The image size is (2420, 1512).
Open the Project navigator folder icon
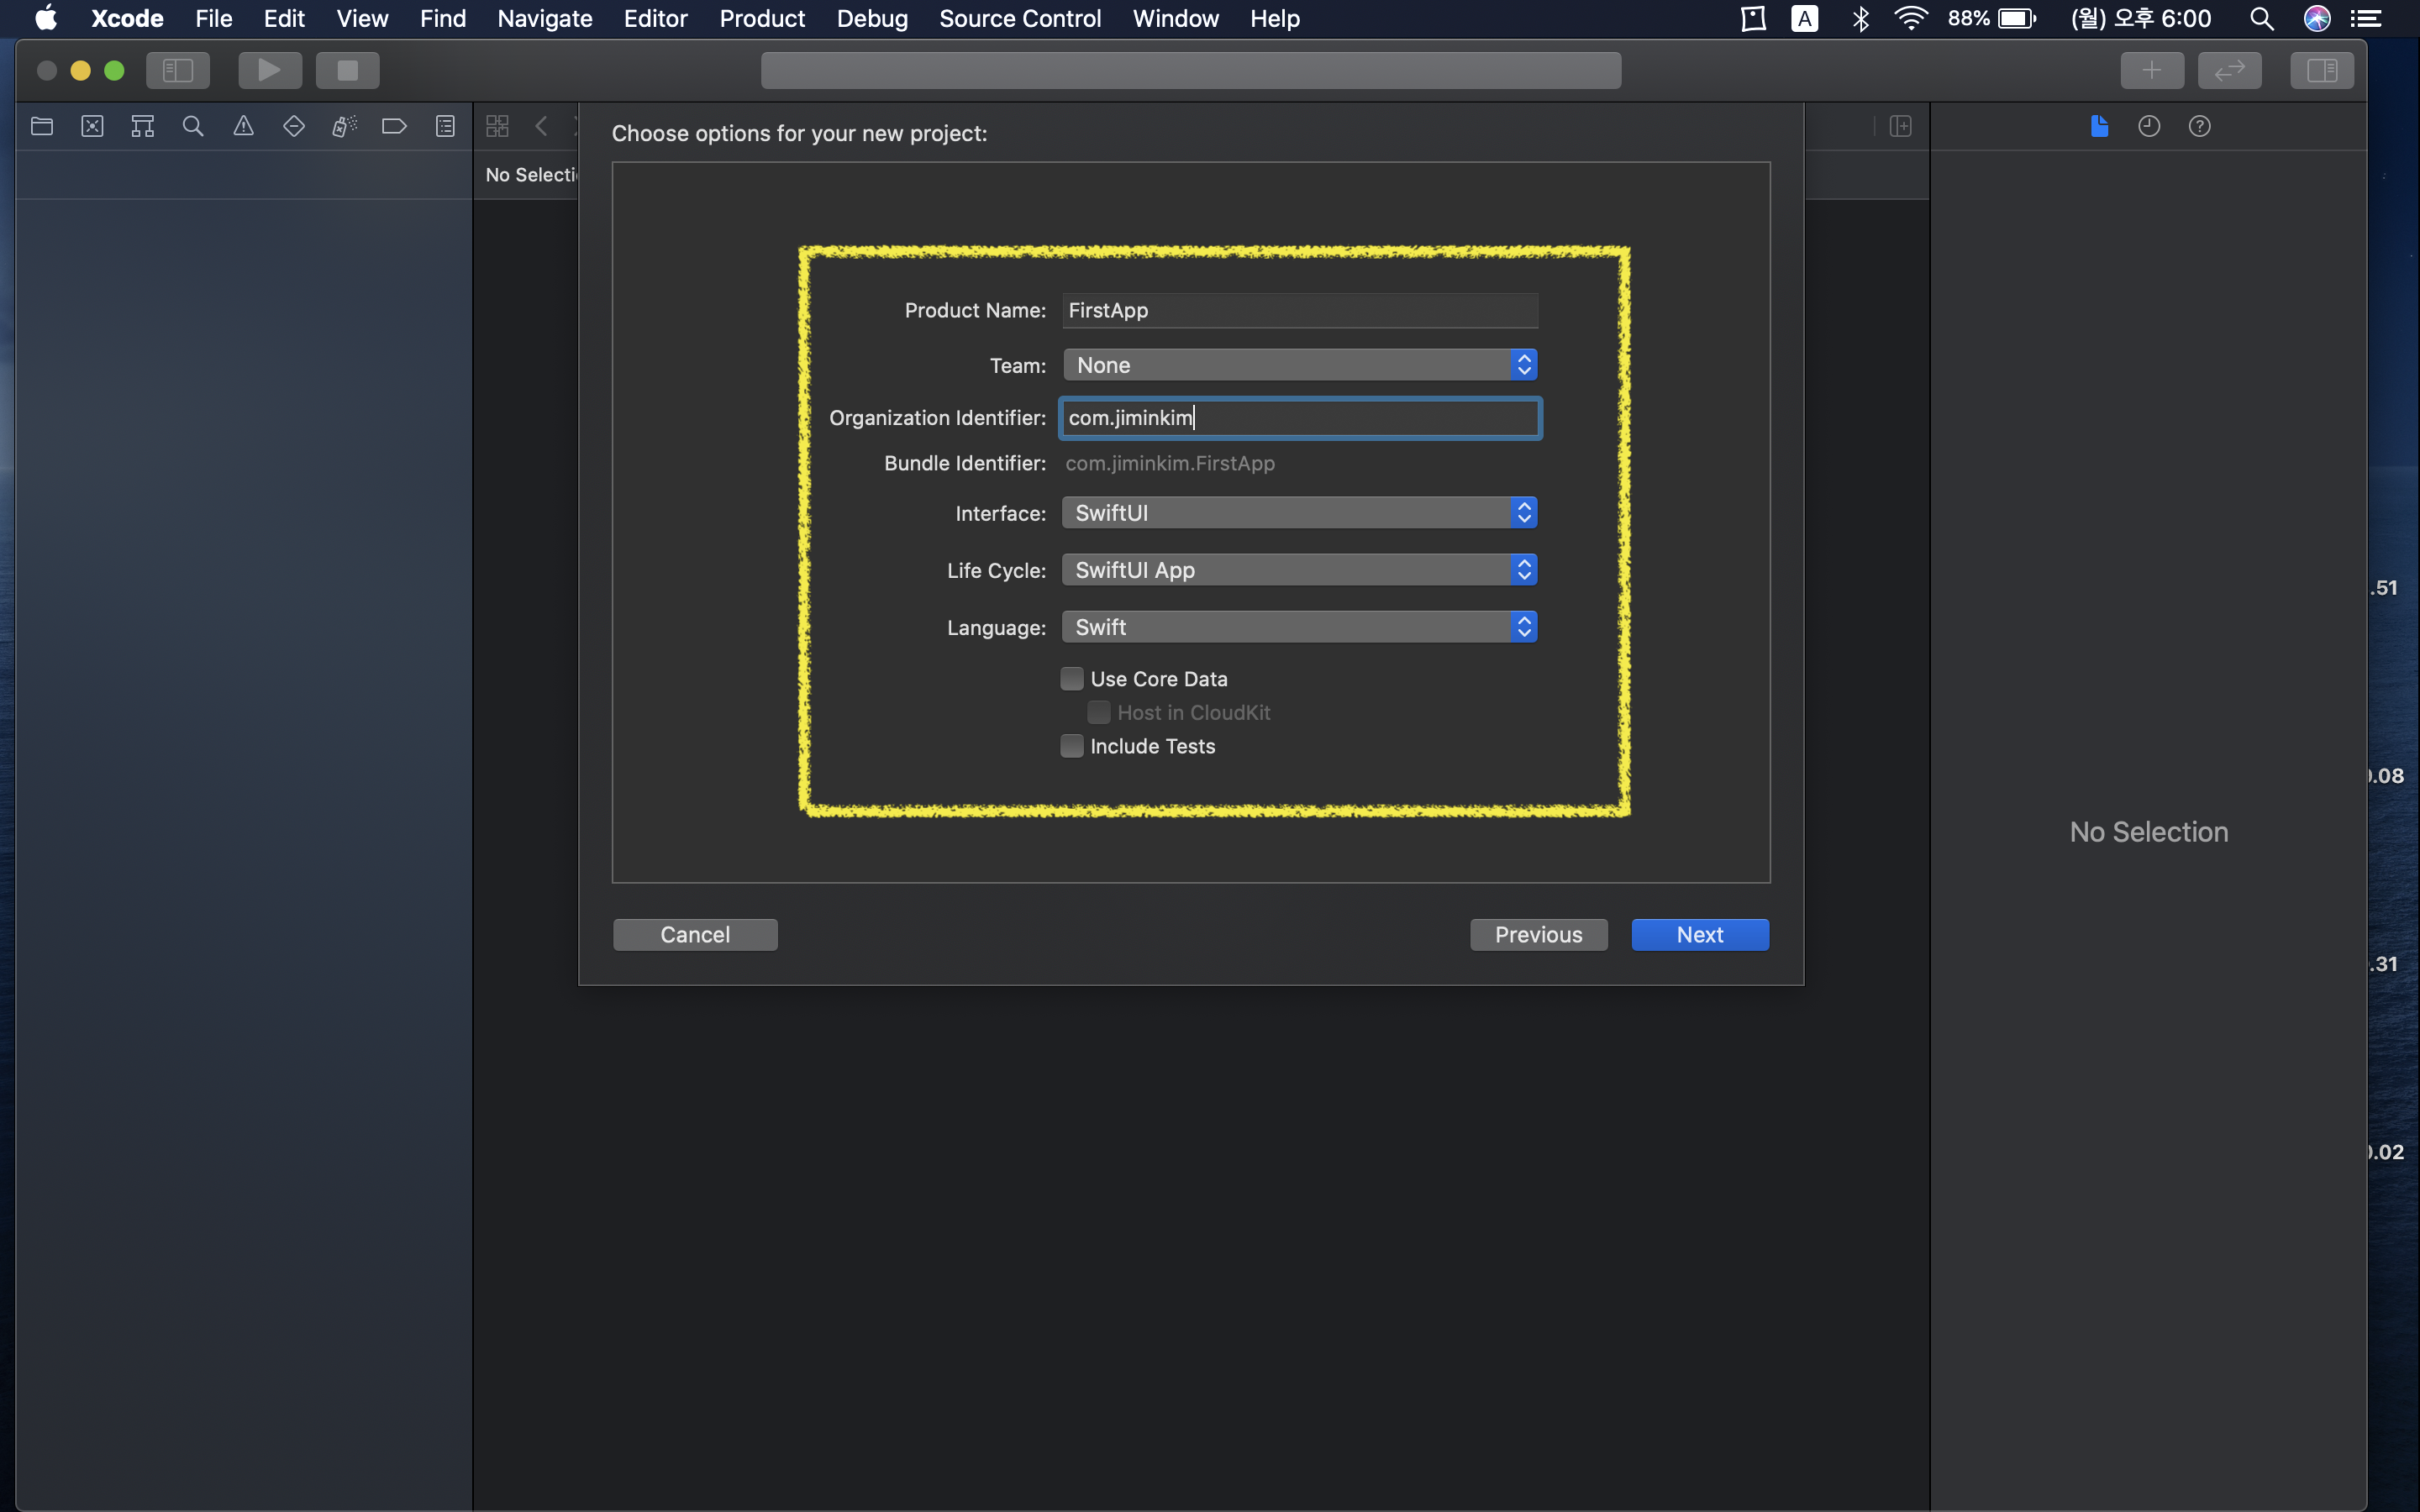pyautogui.click(x=42, y=126)
